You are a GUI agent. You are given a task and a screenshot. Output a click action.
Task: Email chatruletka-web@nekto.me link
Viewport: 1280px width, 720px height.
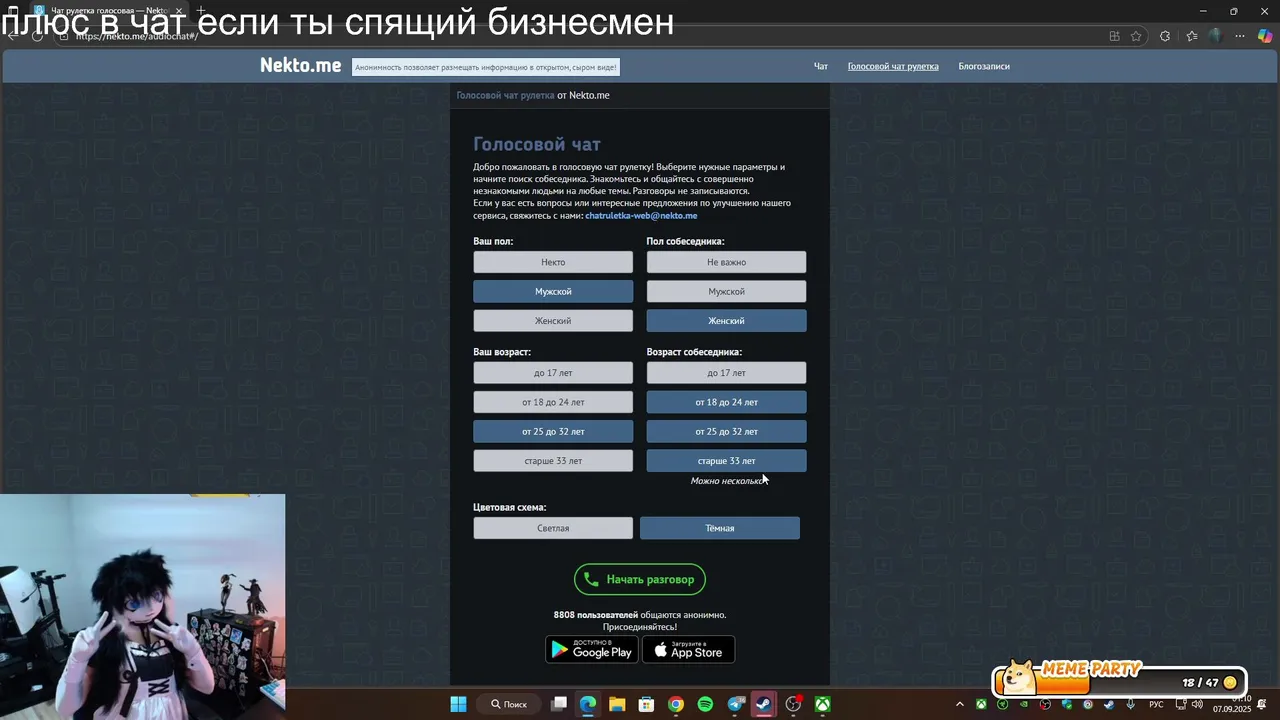(x=641, y=215)
